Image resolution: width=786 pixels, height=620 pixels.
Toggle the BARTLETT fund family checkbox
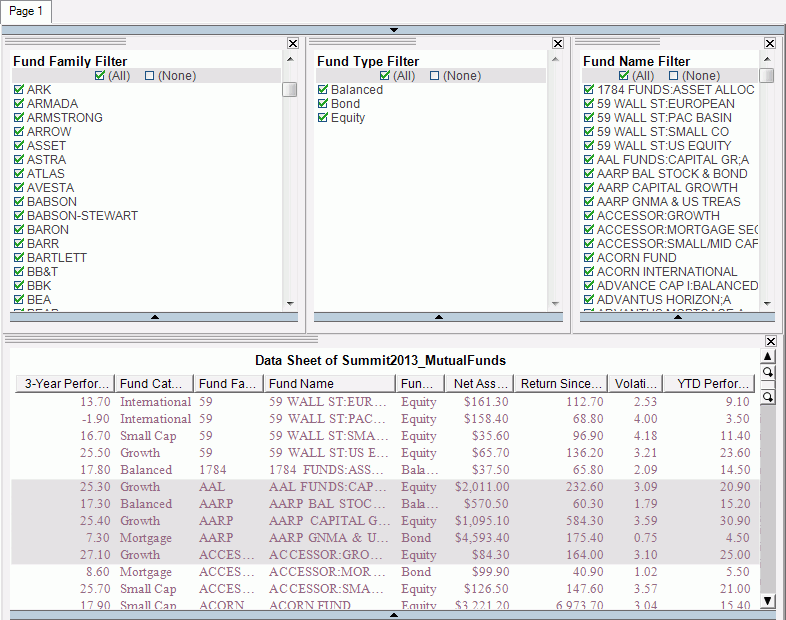pyautogui.click(x=19, y=258)
